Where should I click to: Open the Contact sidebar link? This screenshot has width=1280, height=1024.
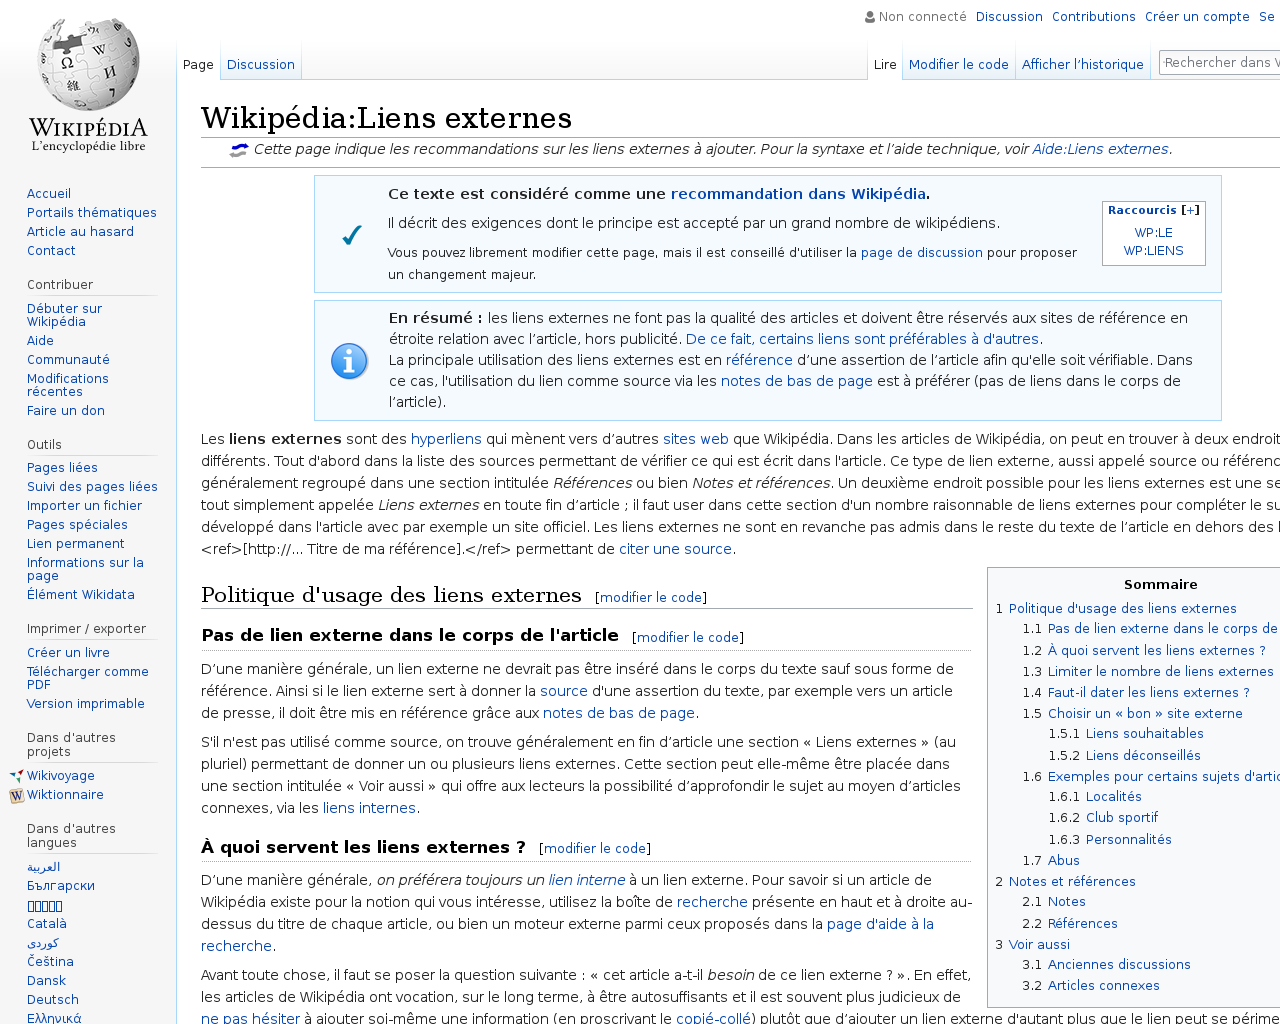tap(51, 251)
